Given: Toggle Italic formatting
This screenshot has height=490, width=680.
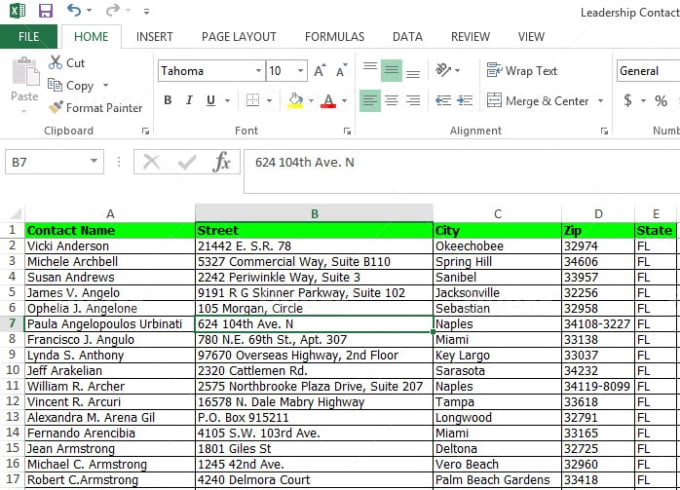Looking at the screenshot, I should click(189, 101).
